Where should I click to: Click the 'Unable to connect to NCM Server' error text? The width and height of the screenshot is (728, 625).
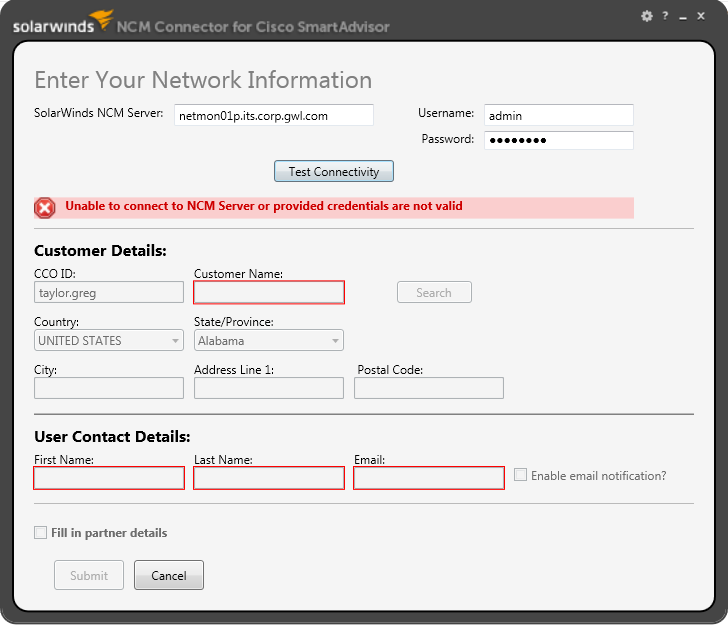coord(264,206)
